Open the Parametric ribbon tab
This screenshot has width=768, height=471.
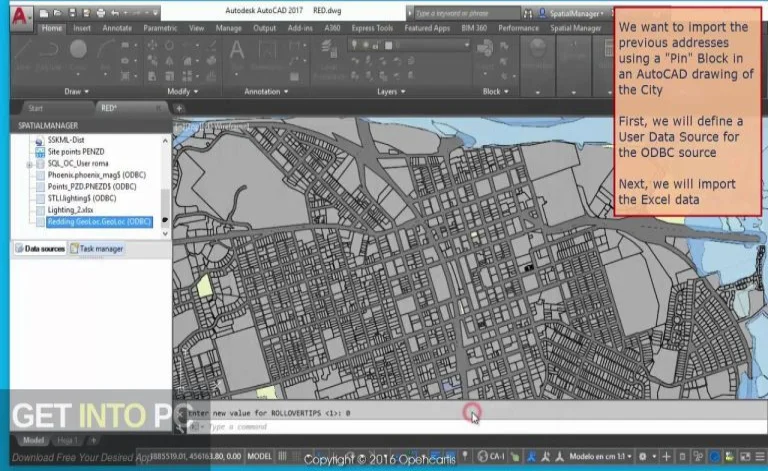pos(160,28)
